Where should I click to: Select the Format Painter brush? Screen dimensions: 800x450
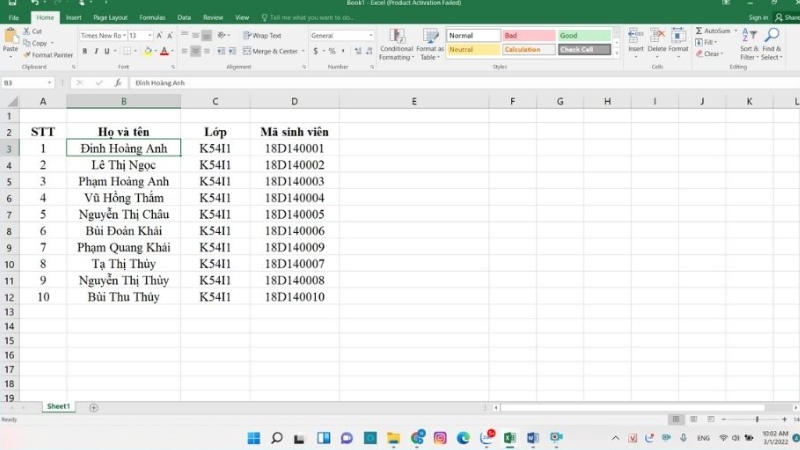(27, 55)
